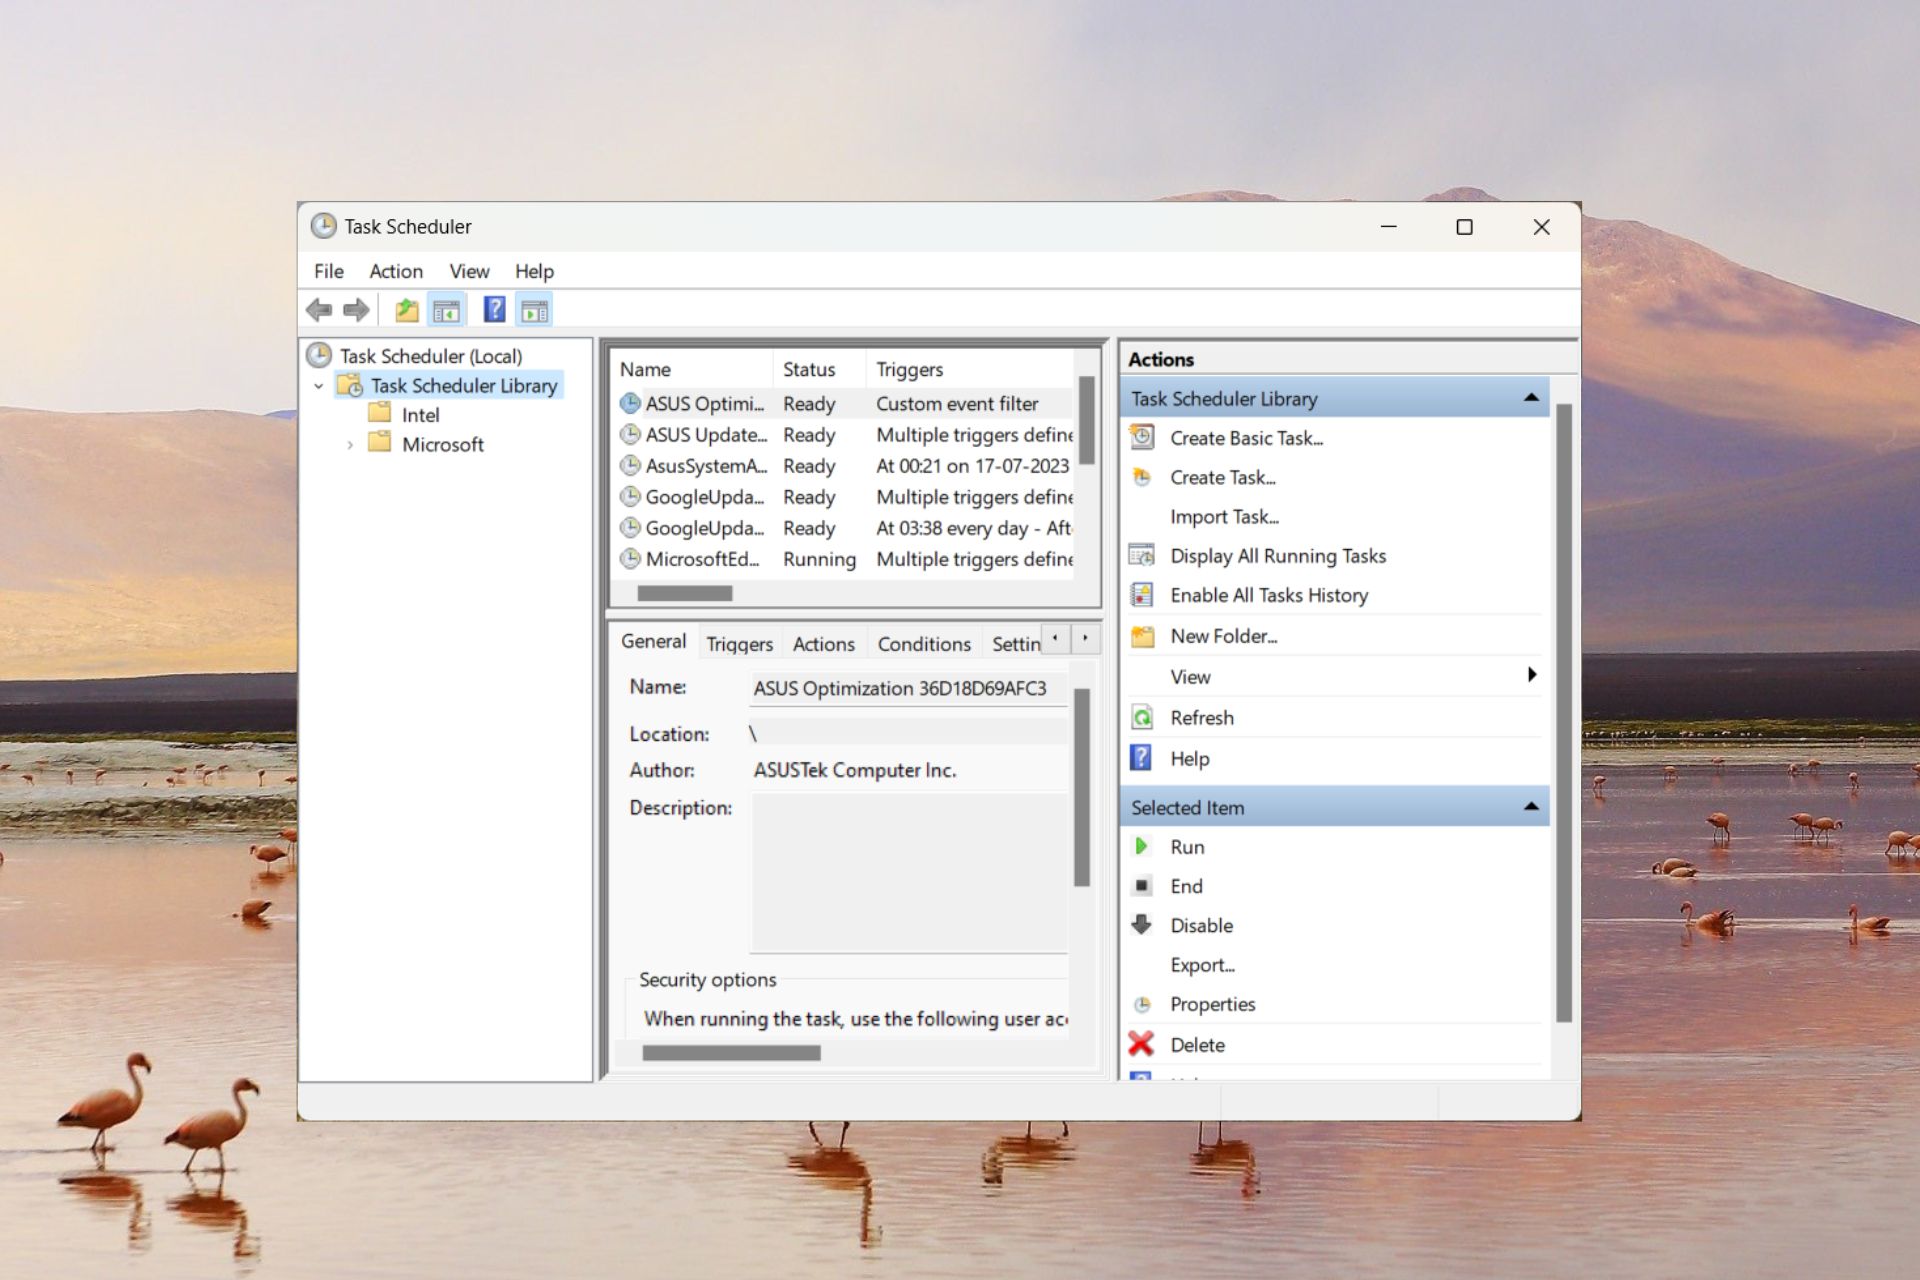Screen dimensions: 1920x1280
Task: Switch to the Conditions tab
Action: point(924,644)
